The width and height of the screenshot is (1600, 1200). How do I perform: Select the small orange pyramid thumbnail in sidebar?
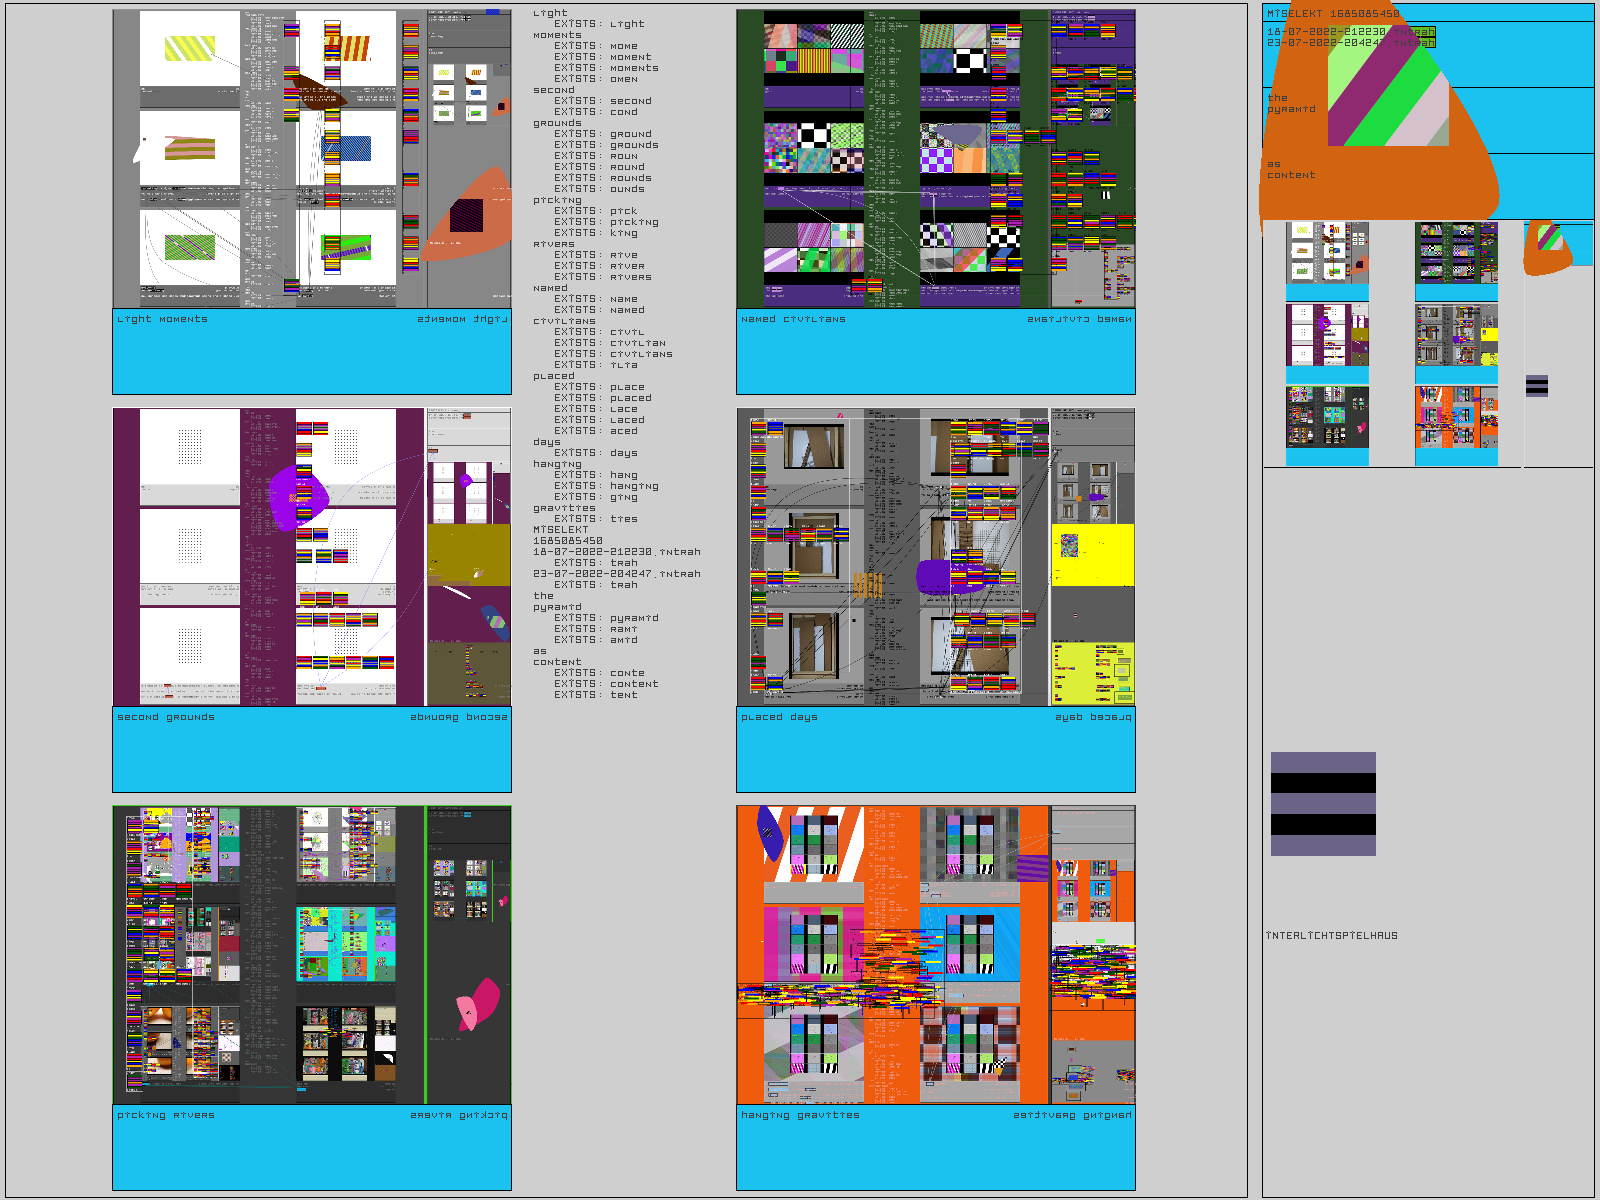point(1547,247)
